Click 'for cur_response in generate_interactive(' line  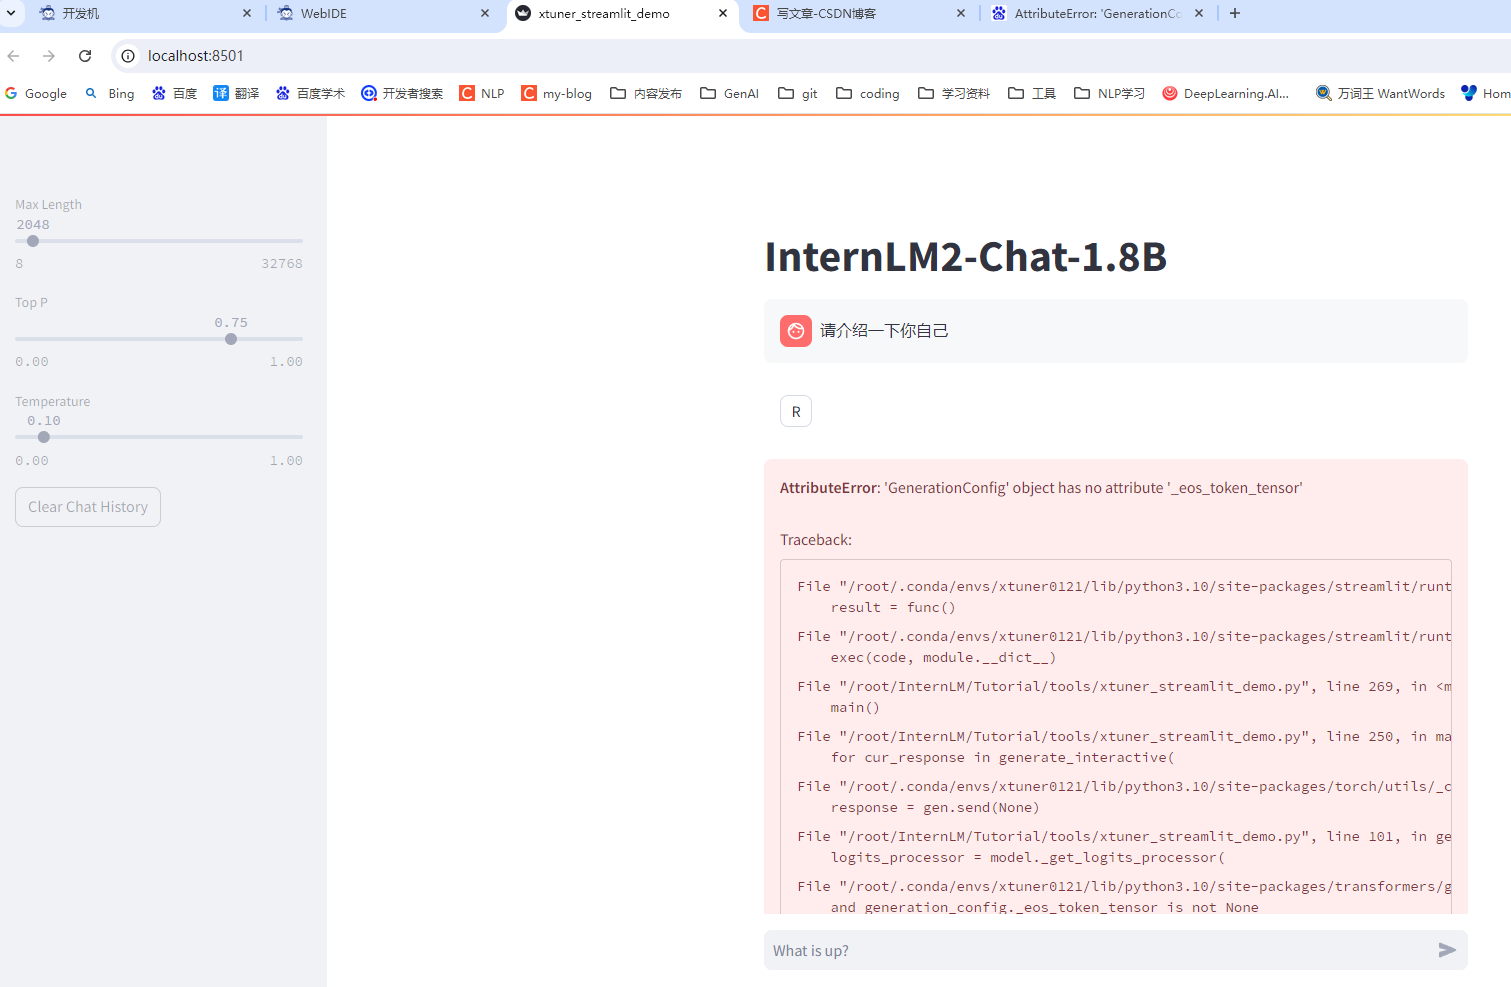coord(1003,757)
